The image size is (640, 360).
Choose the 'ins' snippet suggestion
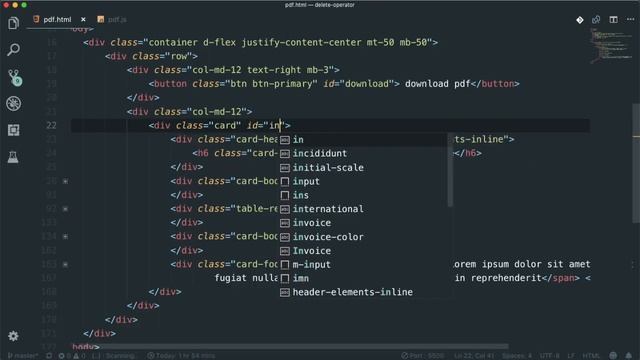pos(363,195)
